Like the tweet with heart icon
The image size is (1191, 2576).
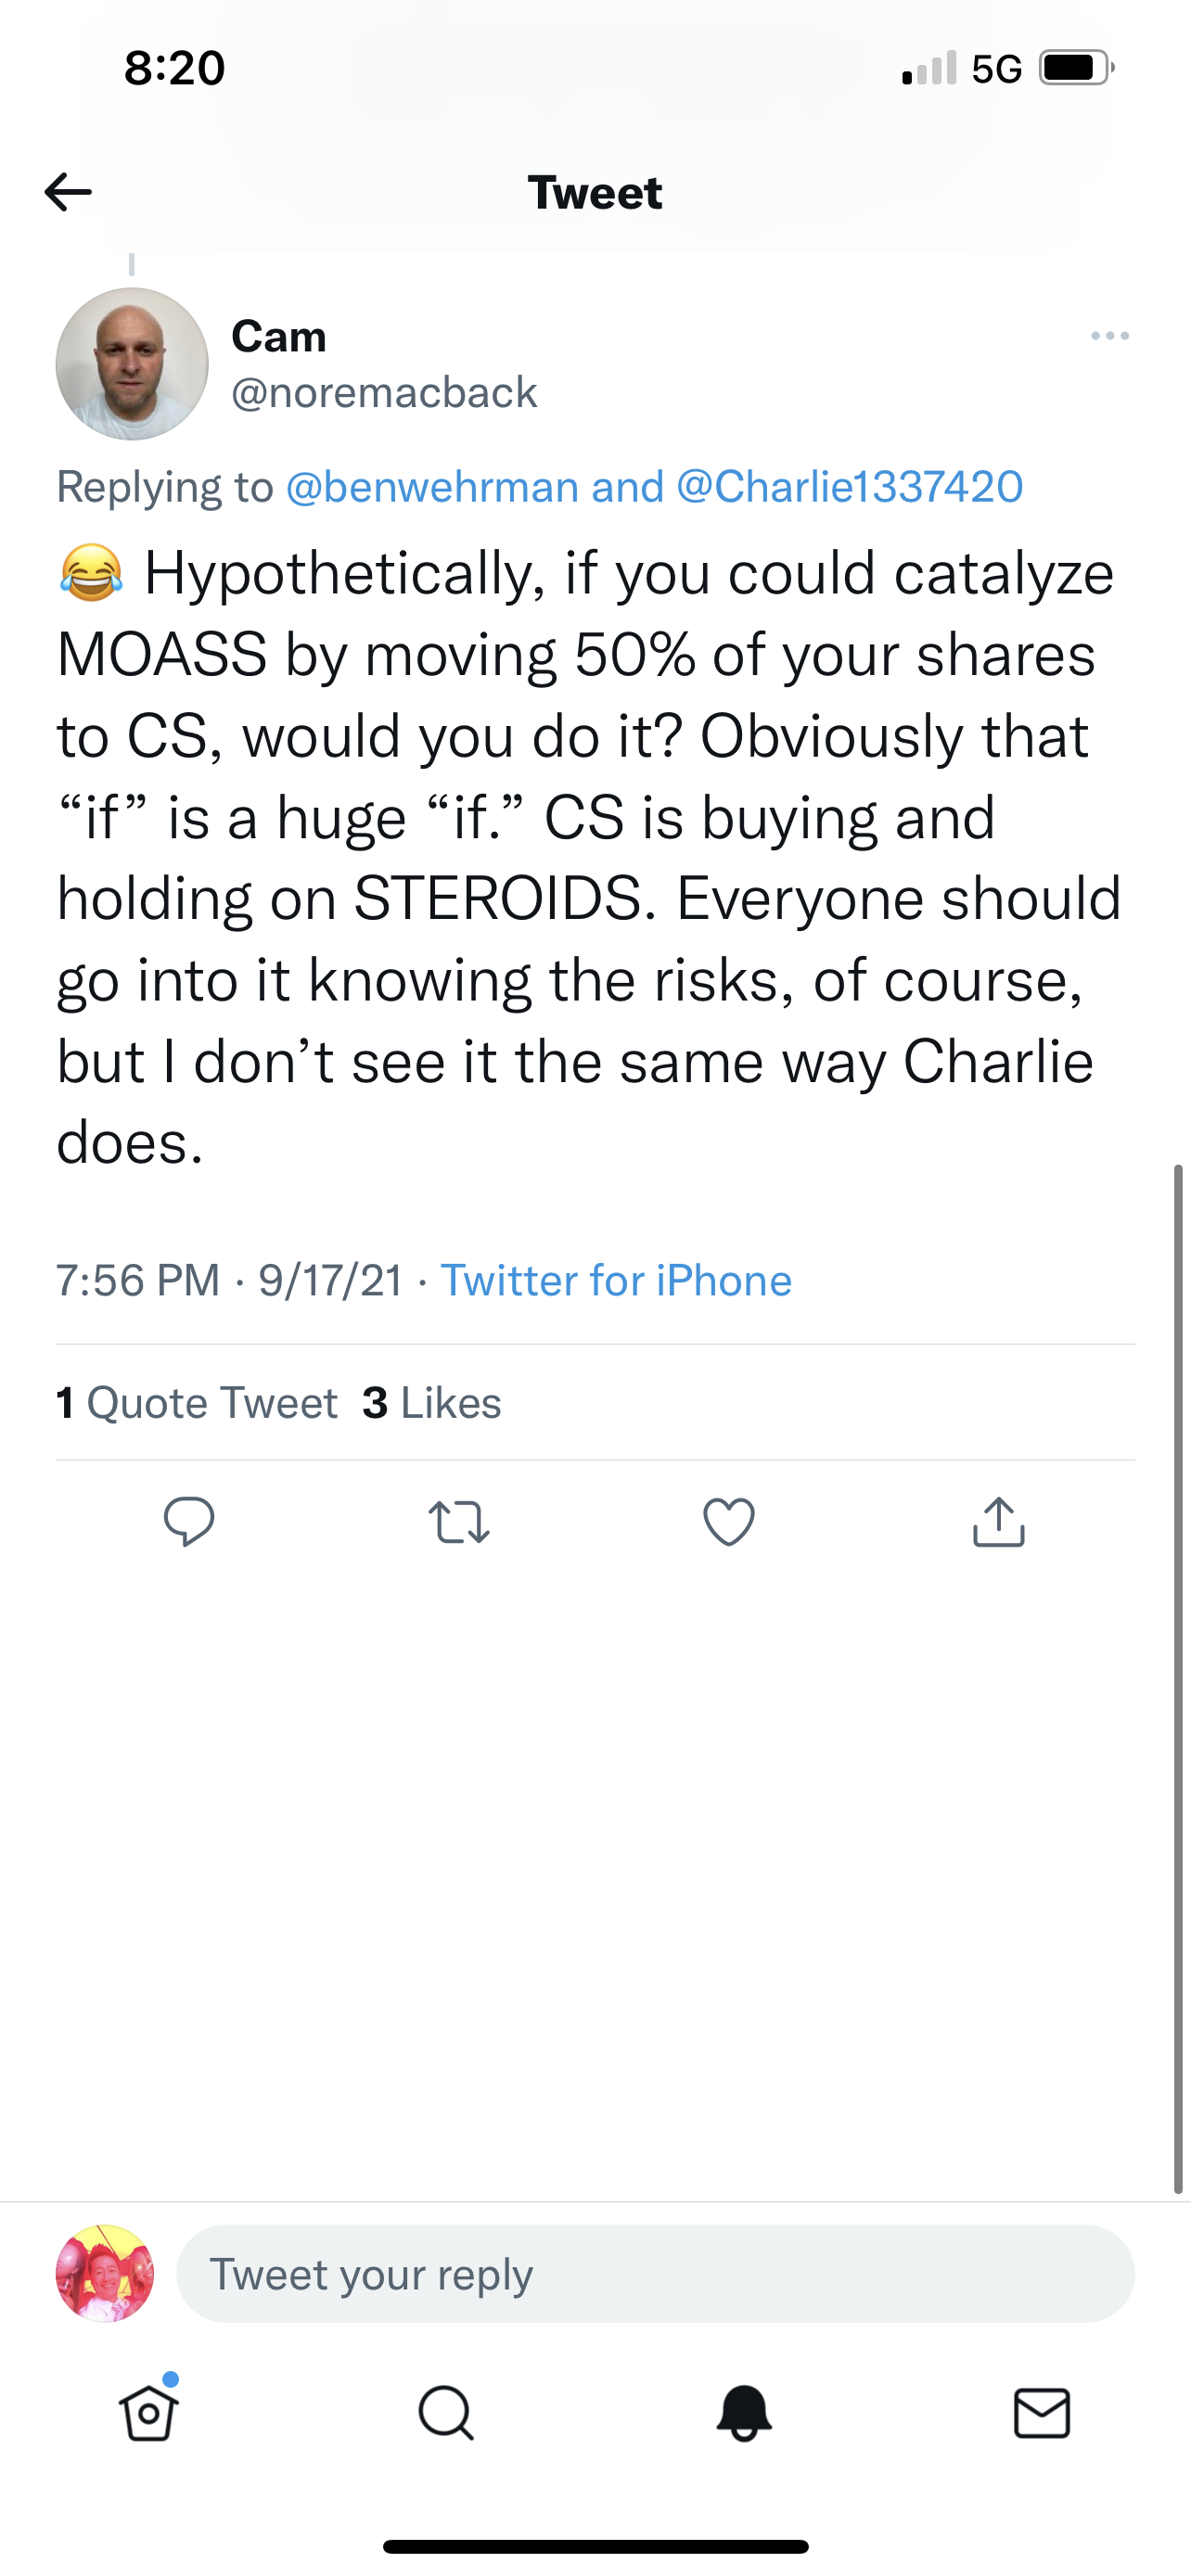729,1522
